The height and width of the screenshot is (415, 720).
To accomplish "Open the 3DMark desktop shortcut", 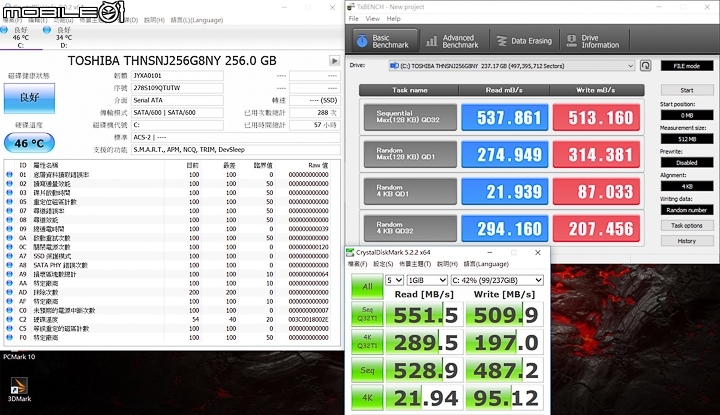I will click(x=19, y=389).
